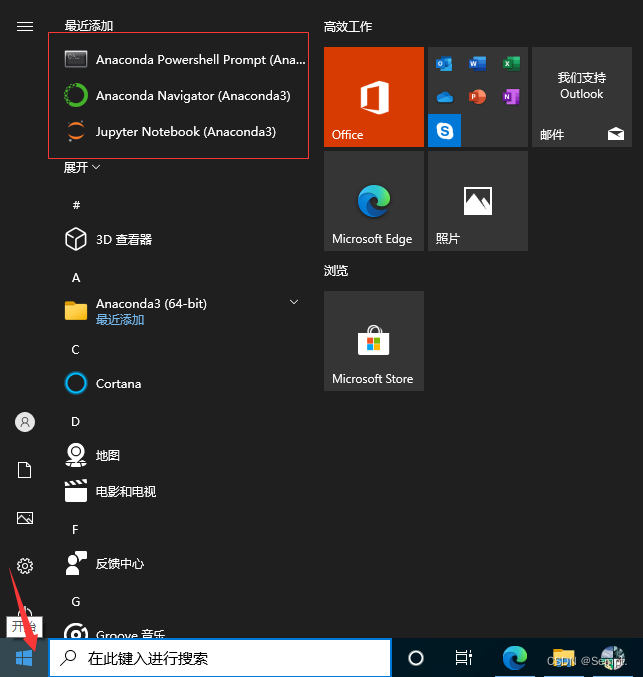Click the taskbar search box
This screenshot has width=643, height=677.
tap(220, 658)
